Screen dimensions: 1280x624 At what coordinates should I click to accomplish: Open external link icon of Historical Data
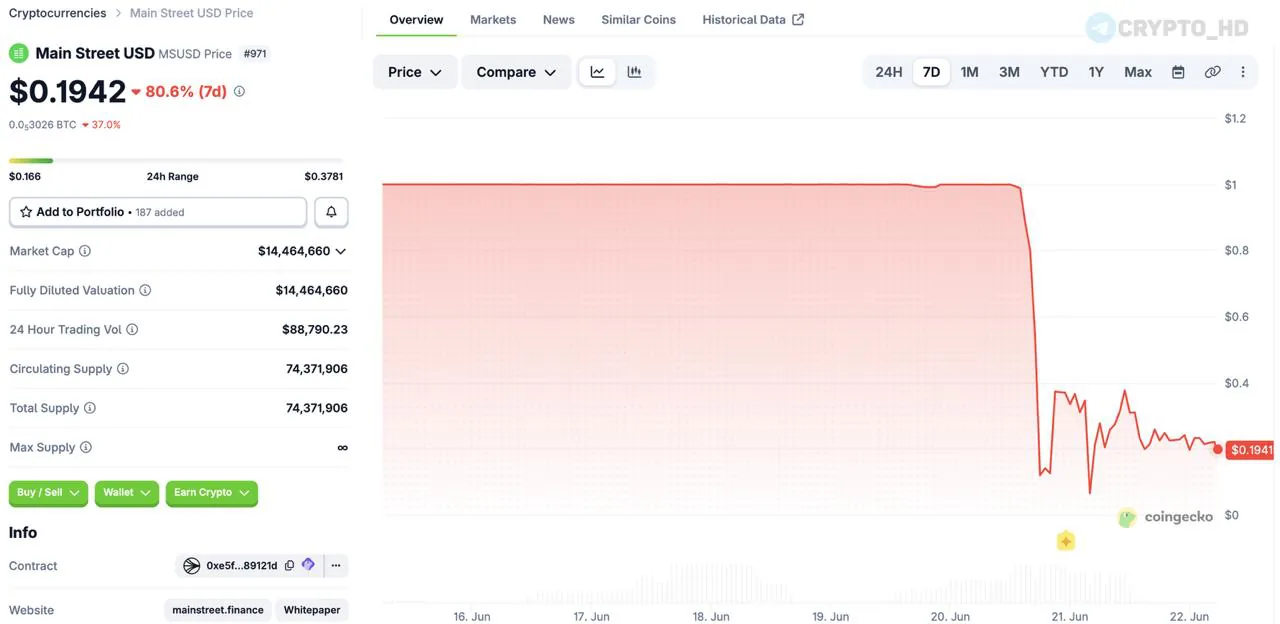click(797, 19)
